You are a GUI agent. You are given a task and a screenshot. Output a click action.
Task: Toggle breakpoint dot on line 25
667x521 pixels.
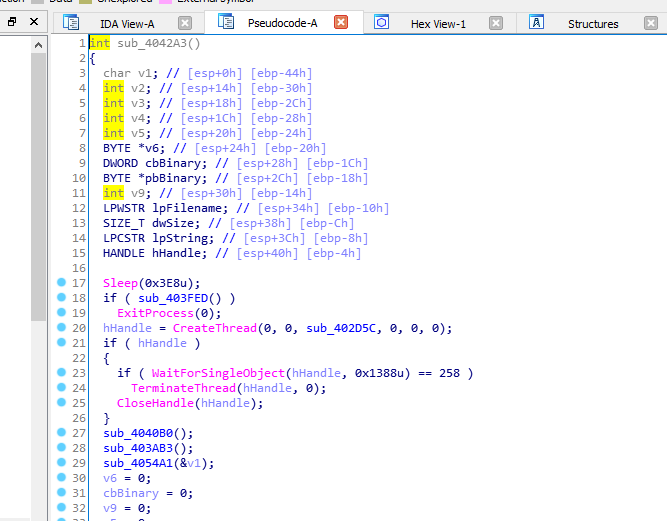[x=61, y=402]
